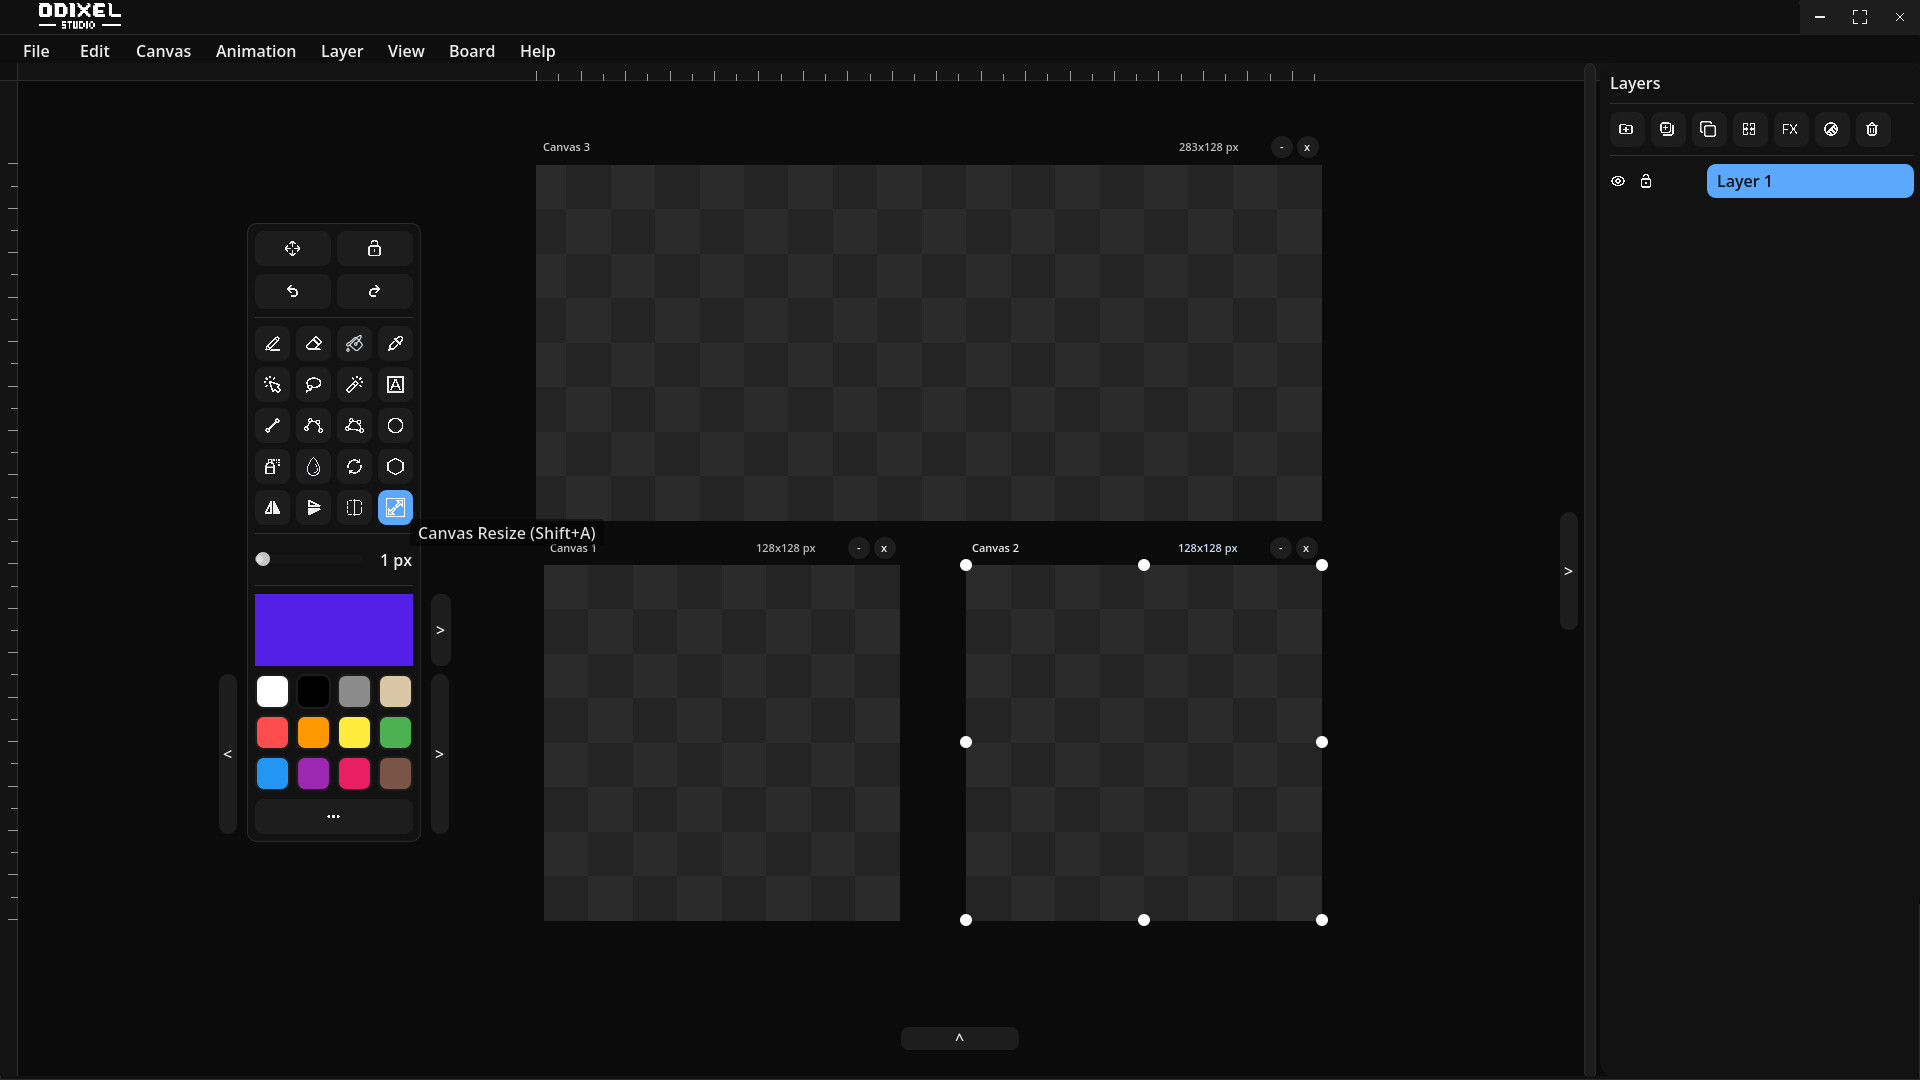Click the palette more options button
The width and height of the screenshot is (1920, 1080).
333,816
